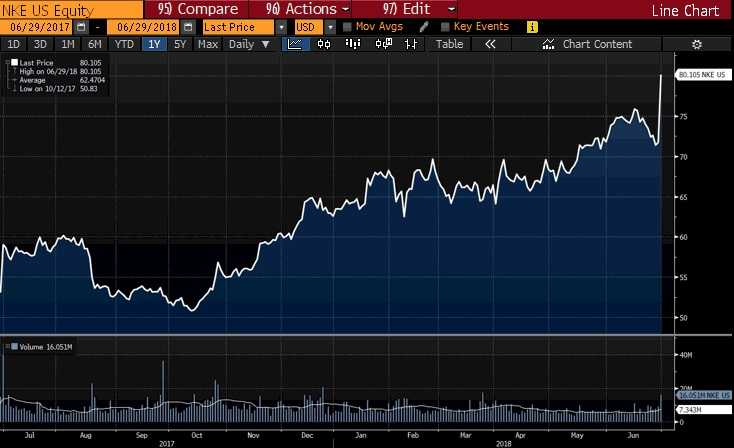Select the OHLC tick chart icon

(x=411, y=44)
